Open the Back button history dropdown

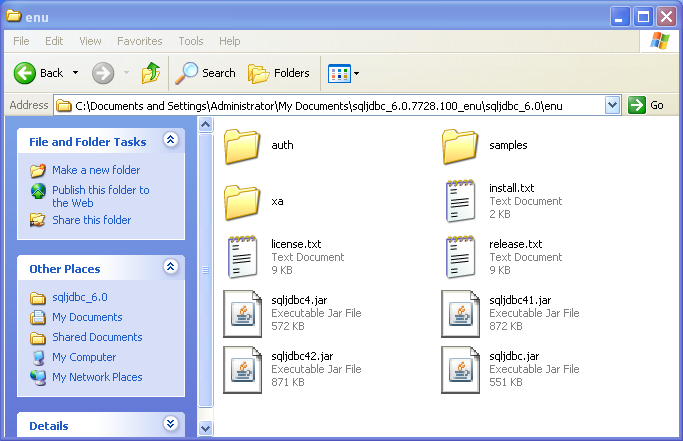pyautogui.click(x=75, y=73)
